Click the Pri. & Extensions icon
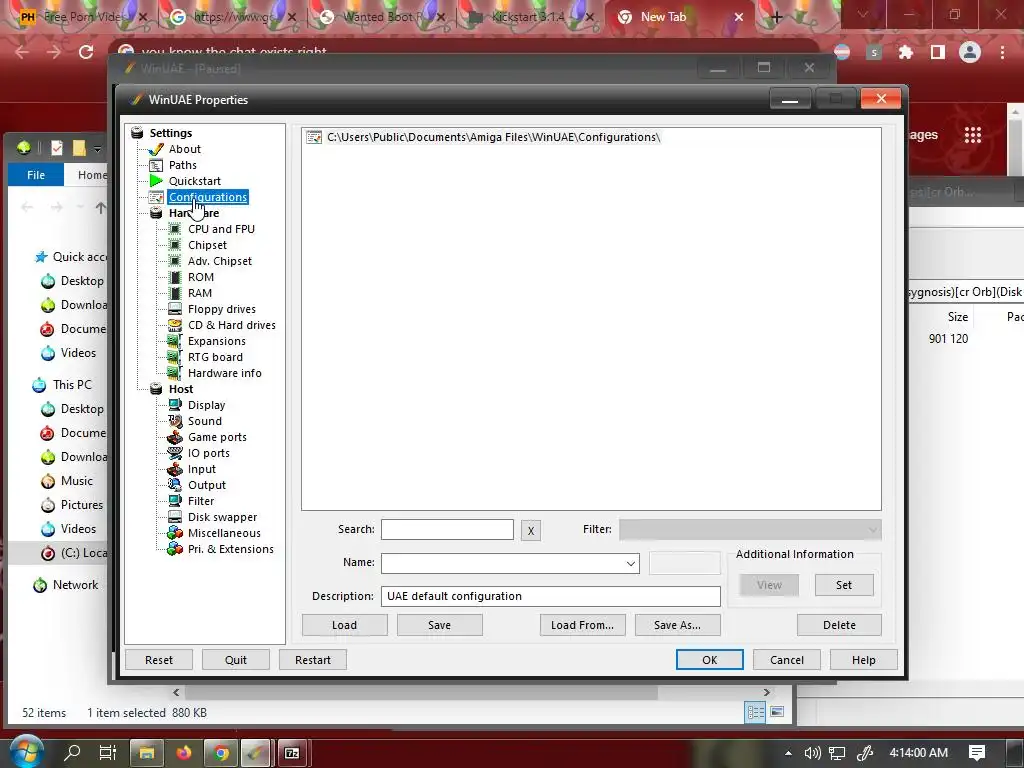Screen dimensions: 1024x768 coord(175,549)
